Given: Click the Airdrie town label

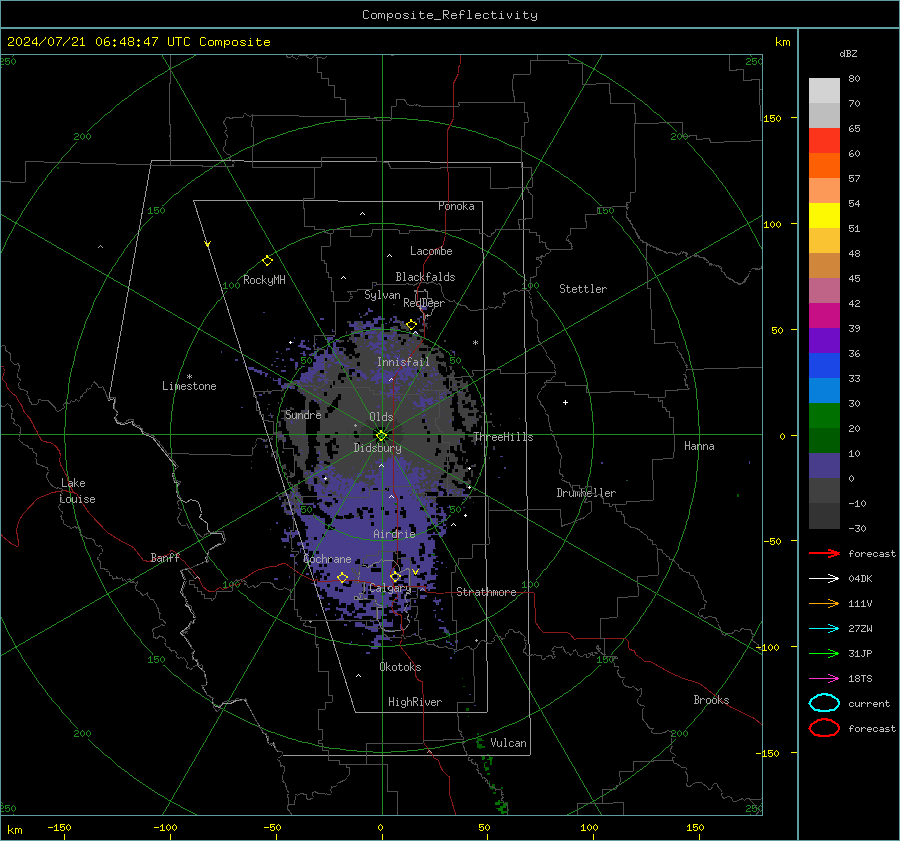Looking at the screenshot, I should coord(394,534).
